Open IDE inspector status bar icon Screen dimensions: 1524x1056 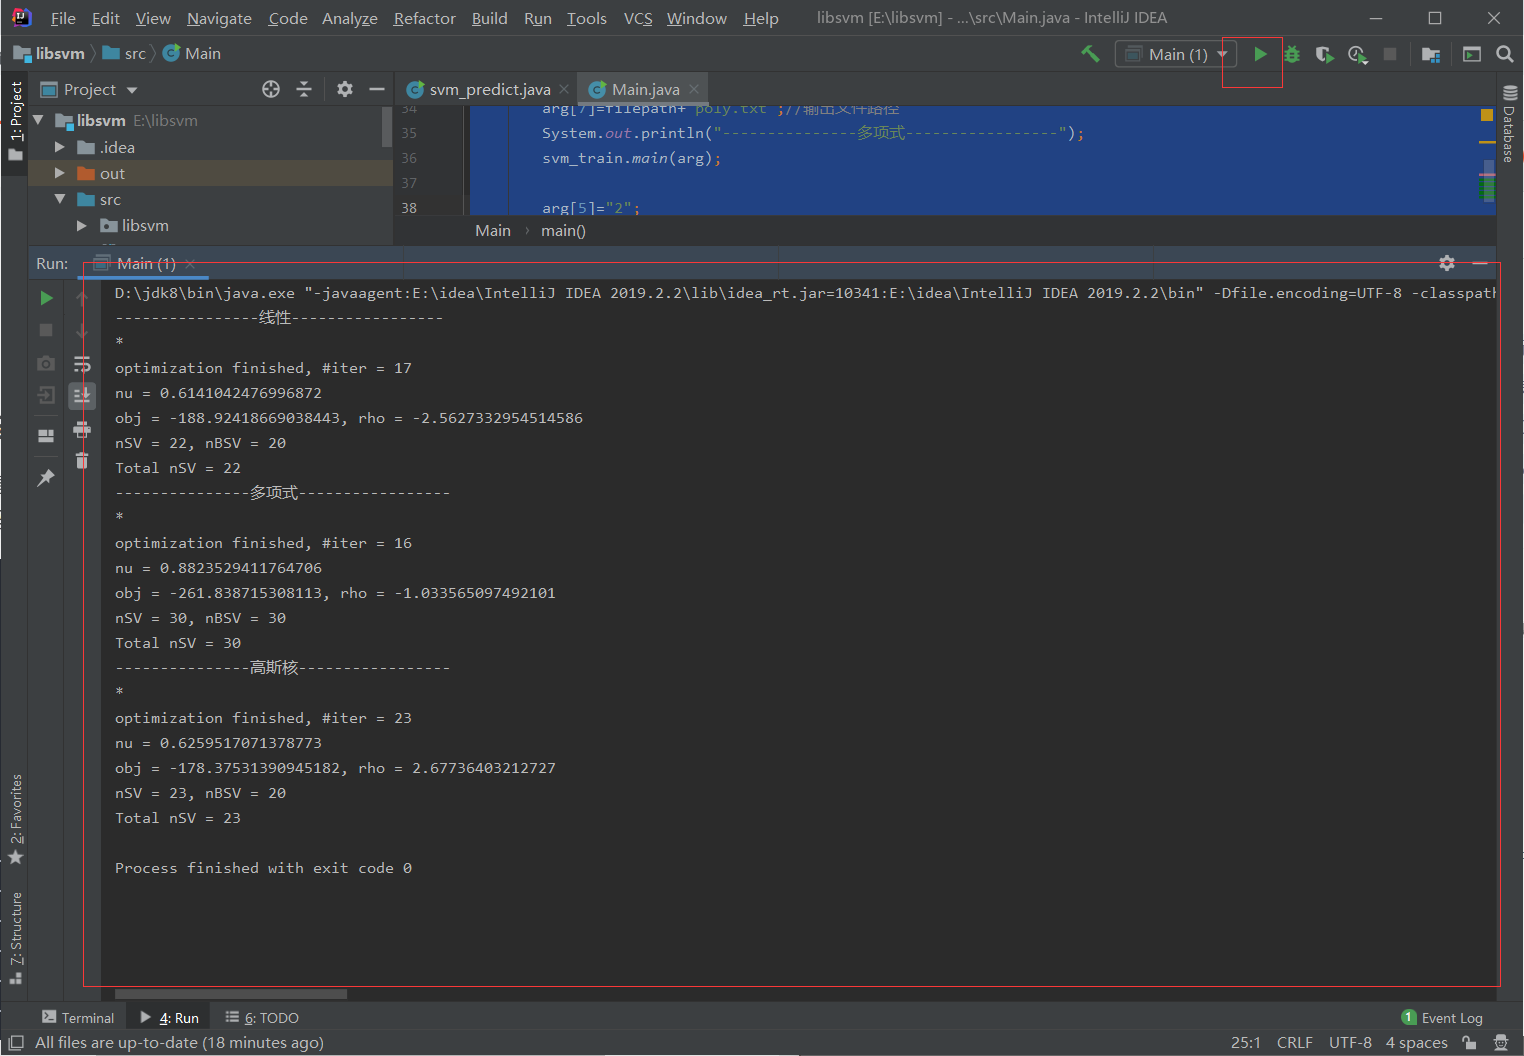click(1501, 1042)
